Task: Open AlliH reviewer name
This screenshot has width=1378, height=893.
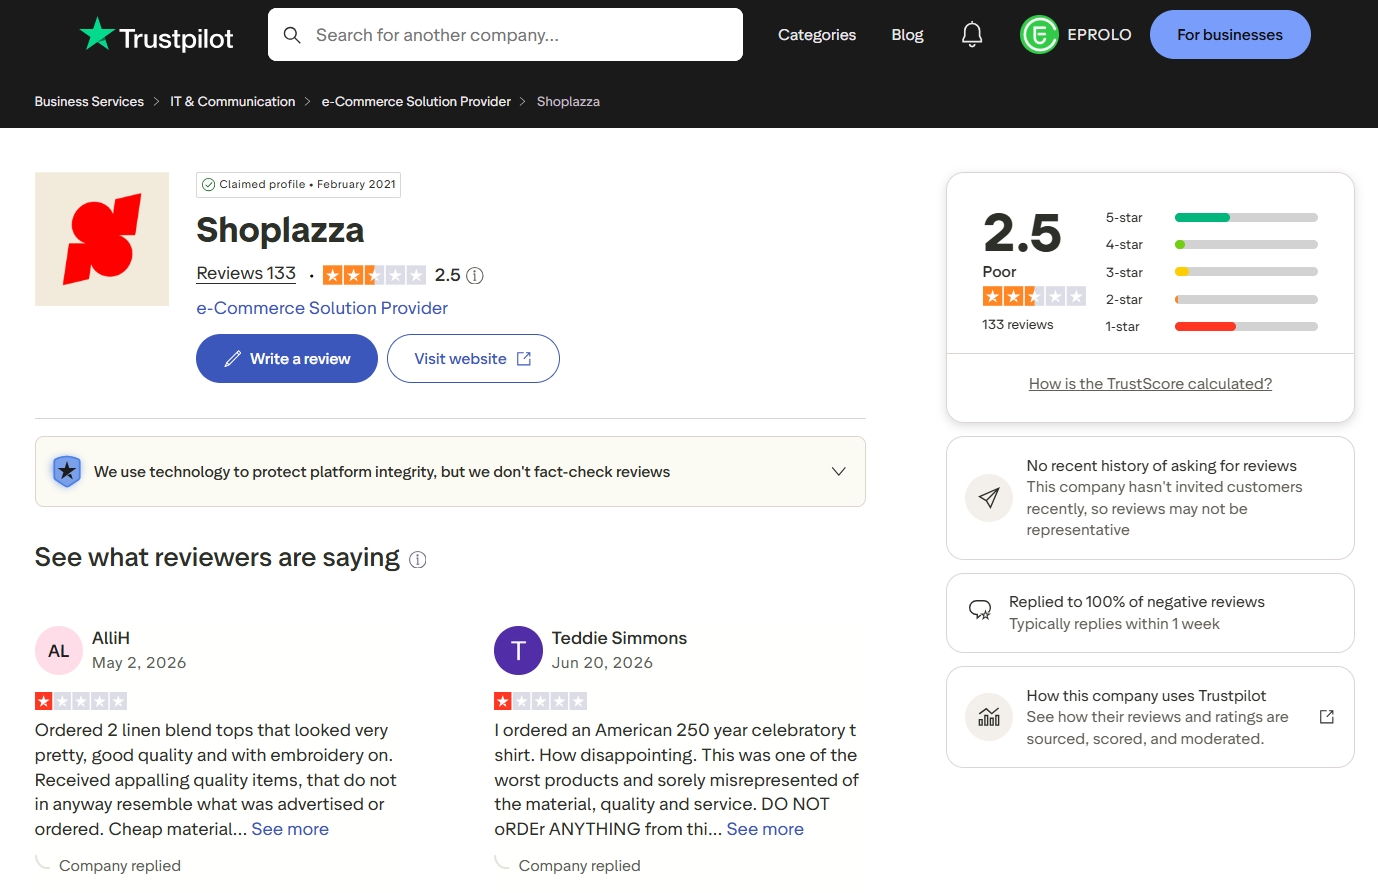Action: point(111,638)
